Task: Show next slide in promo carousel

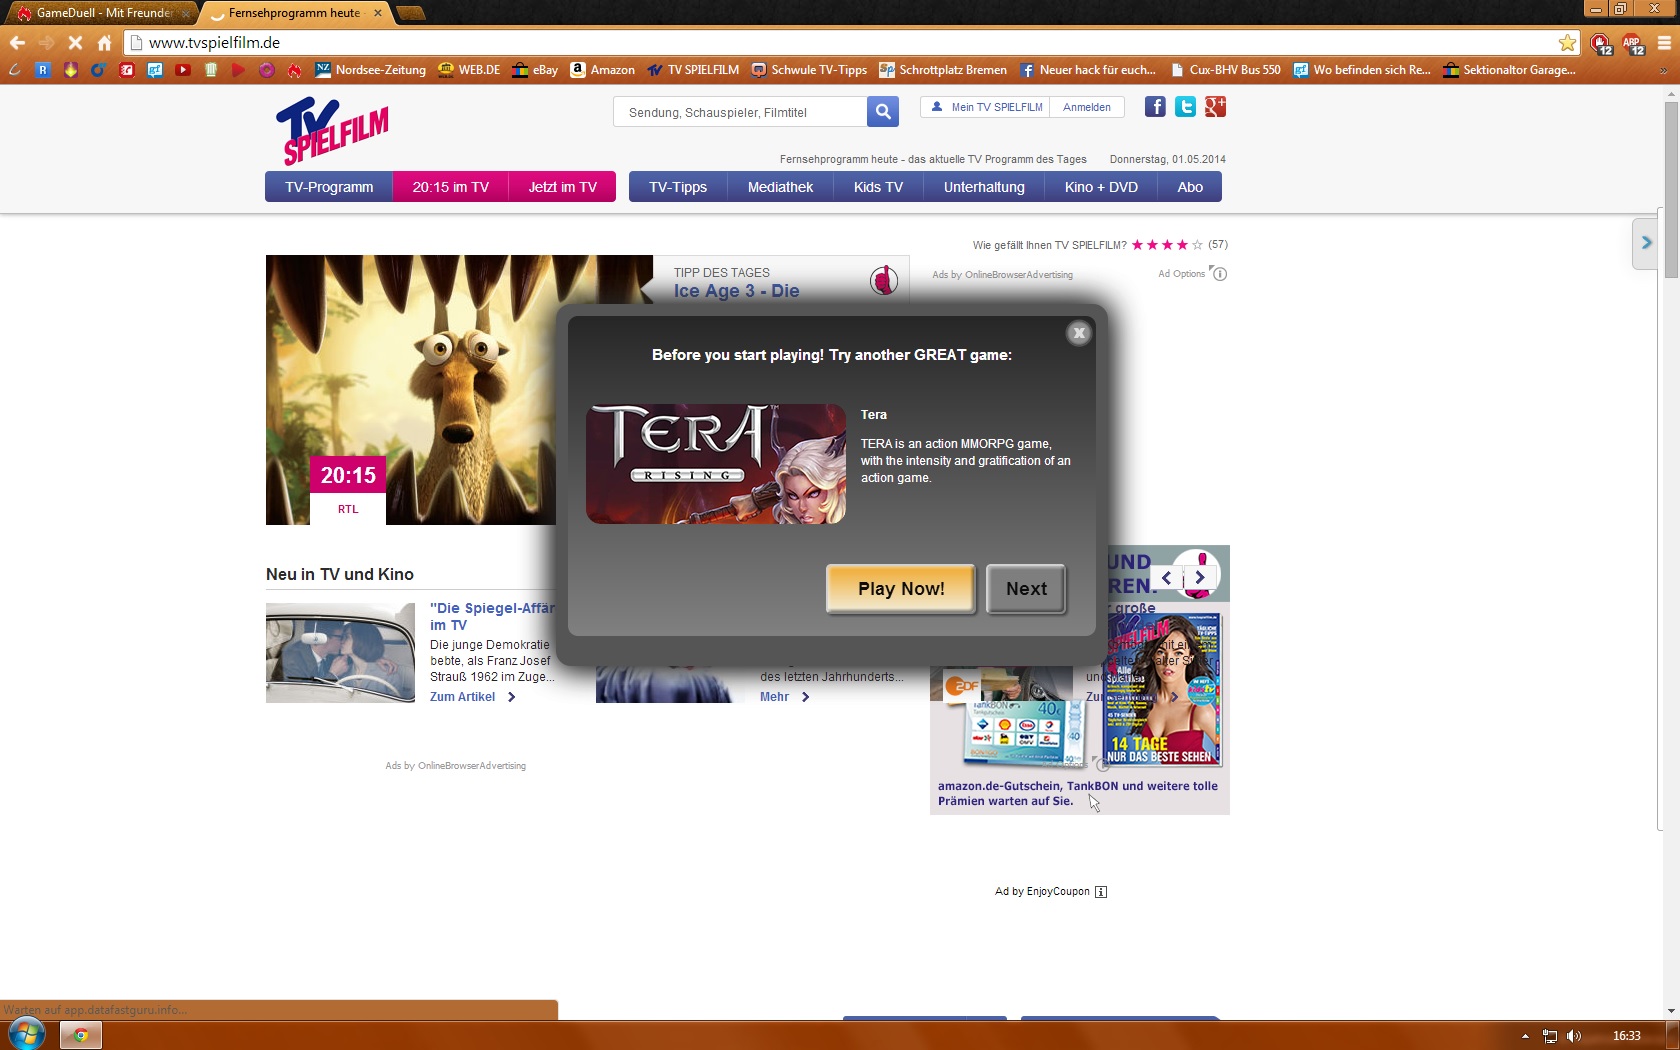Action: (x=1200, y=577)
